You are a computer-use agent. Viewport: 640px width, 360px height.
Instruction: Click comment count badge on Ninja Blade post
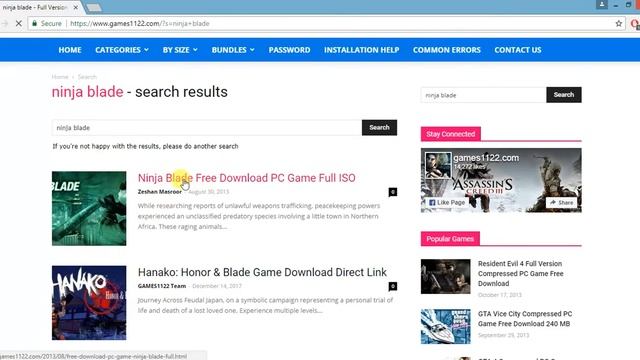tap(393, 192)
